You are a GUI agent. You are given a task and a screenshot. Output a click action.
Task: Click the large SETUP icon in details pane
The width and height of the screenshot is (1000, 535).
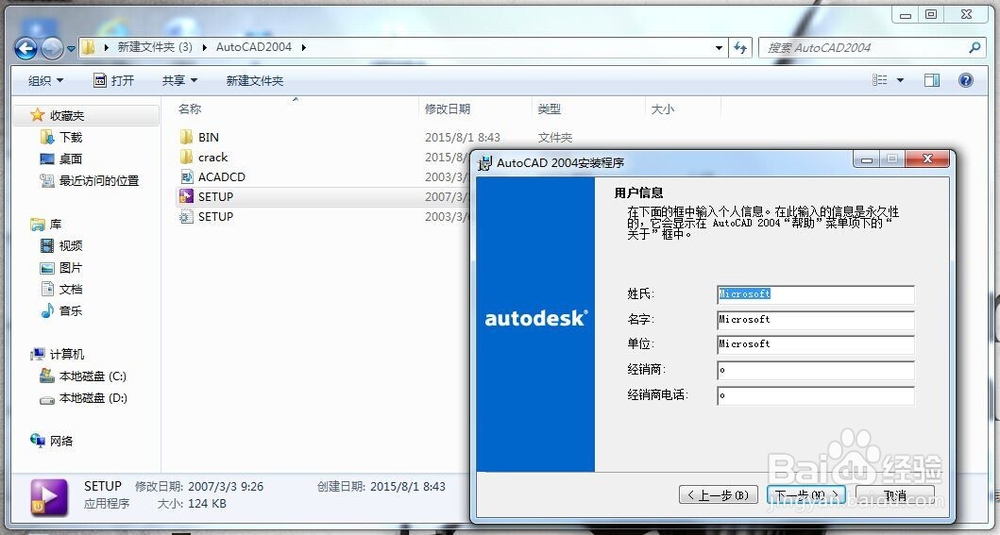pyautogui.click(x=49, y=497)
